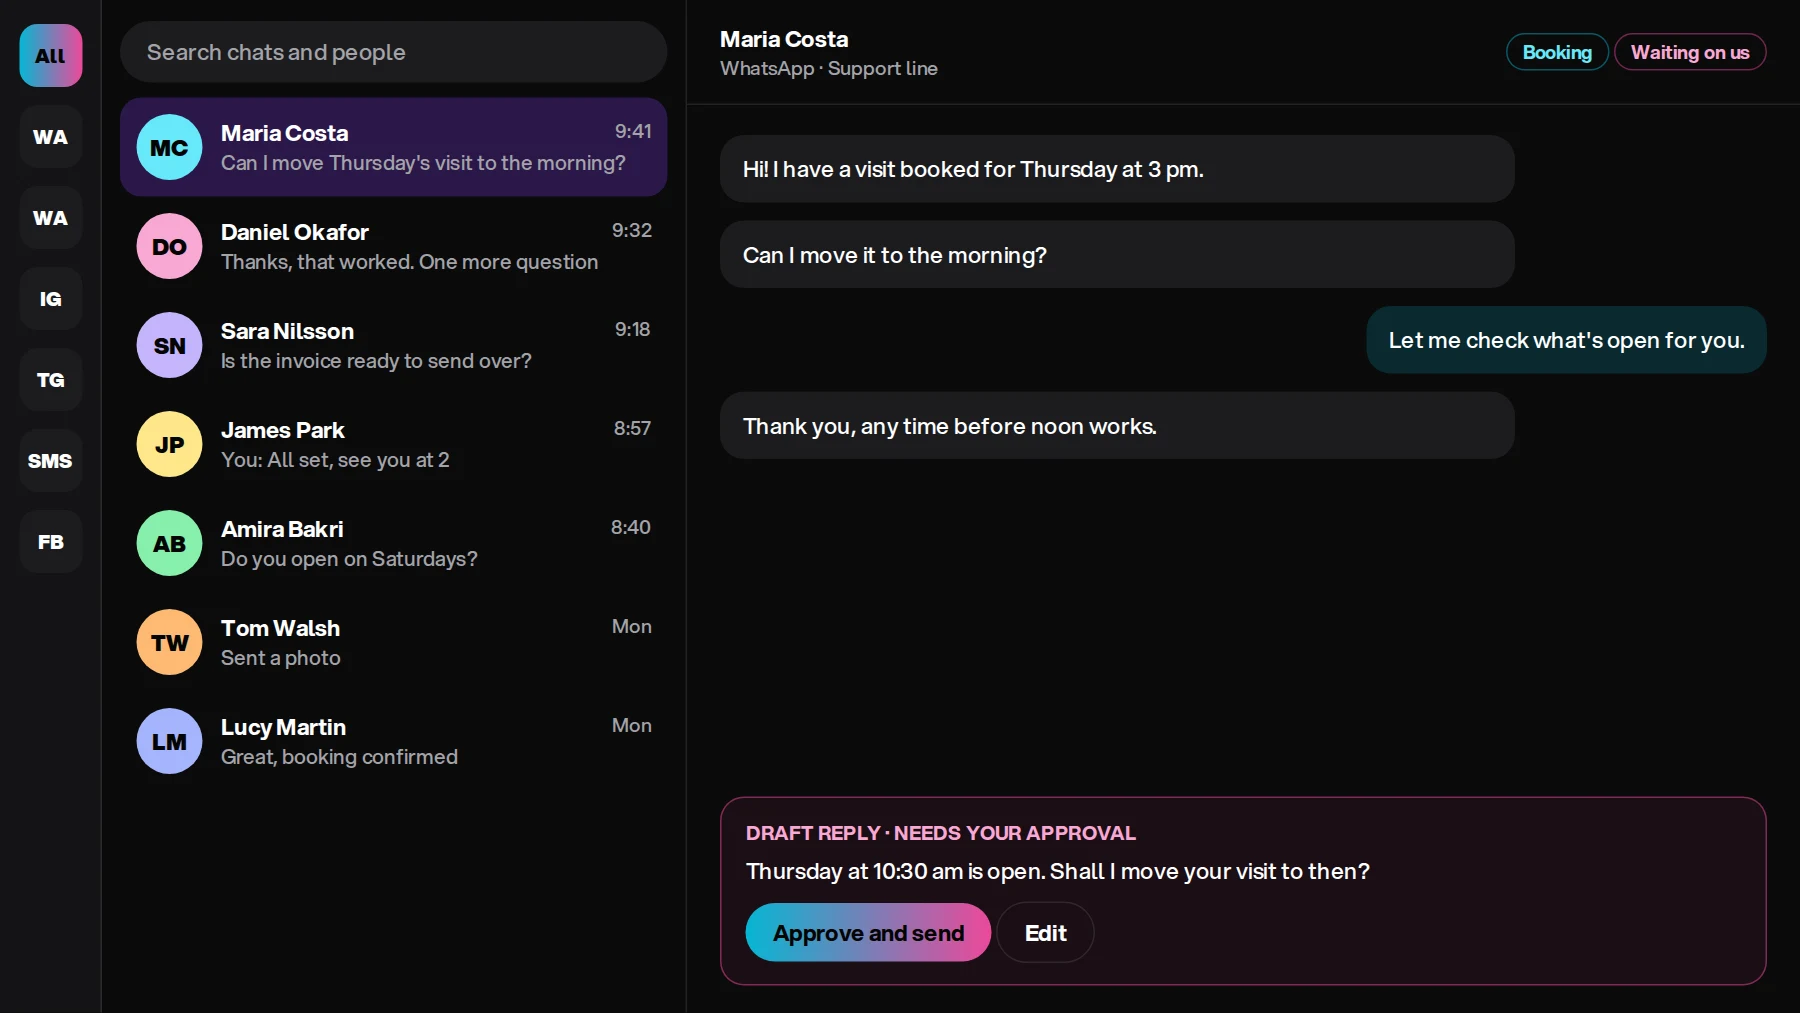Click the Booking tag
Viewport: 1800px width, 1013px height.
tap(1557, 52)
